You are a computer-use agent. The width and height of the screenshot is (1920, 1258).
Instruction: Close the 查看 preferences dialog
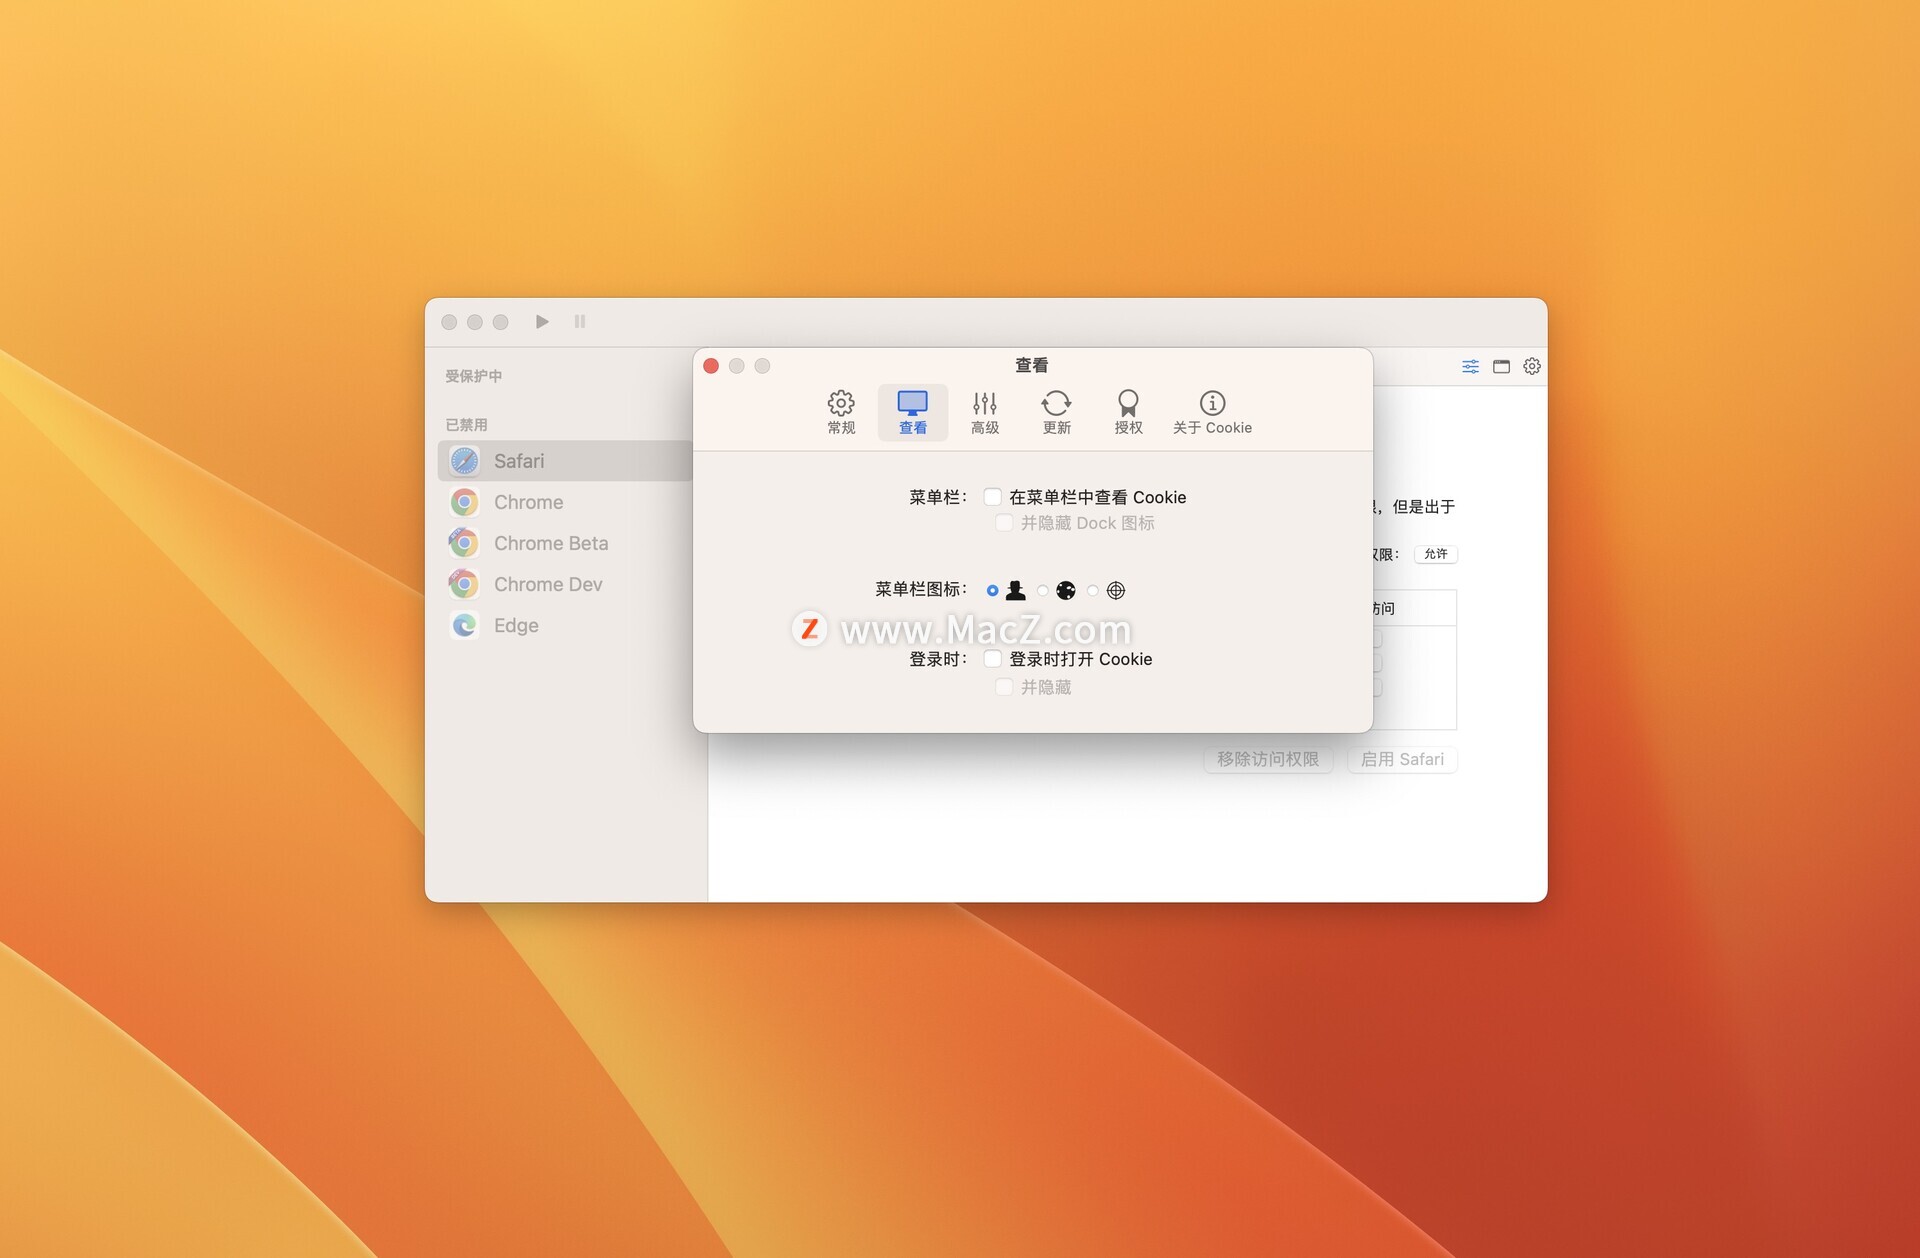(711, 366)
